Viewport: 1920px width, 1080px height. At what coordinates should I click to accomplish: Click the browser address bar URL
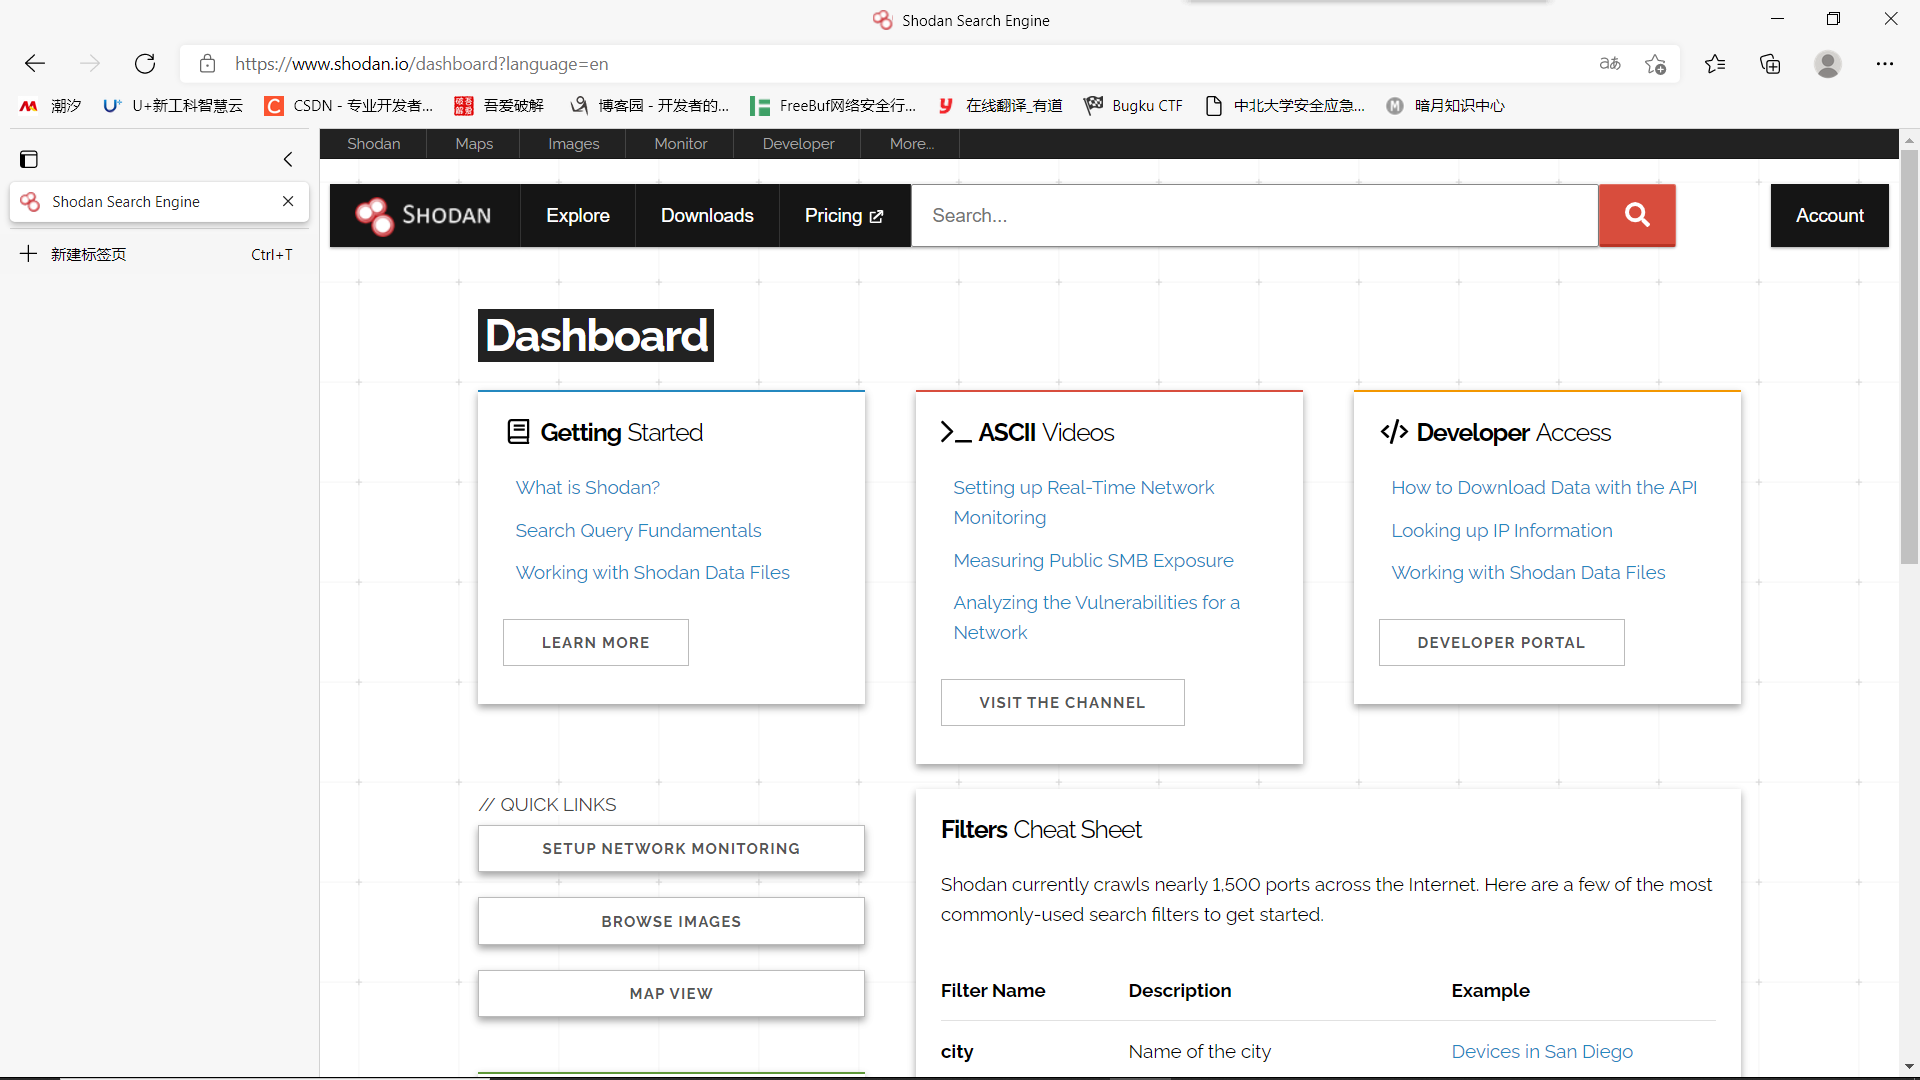point(421,64)
